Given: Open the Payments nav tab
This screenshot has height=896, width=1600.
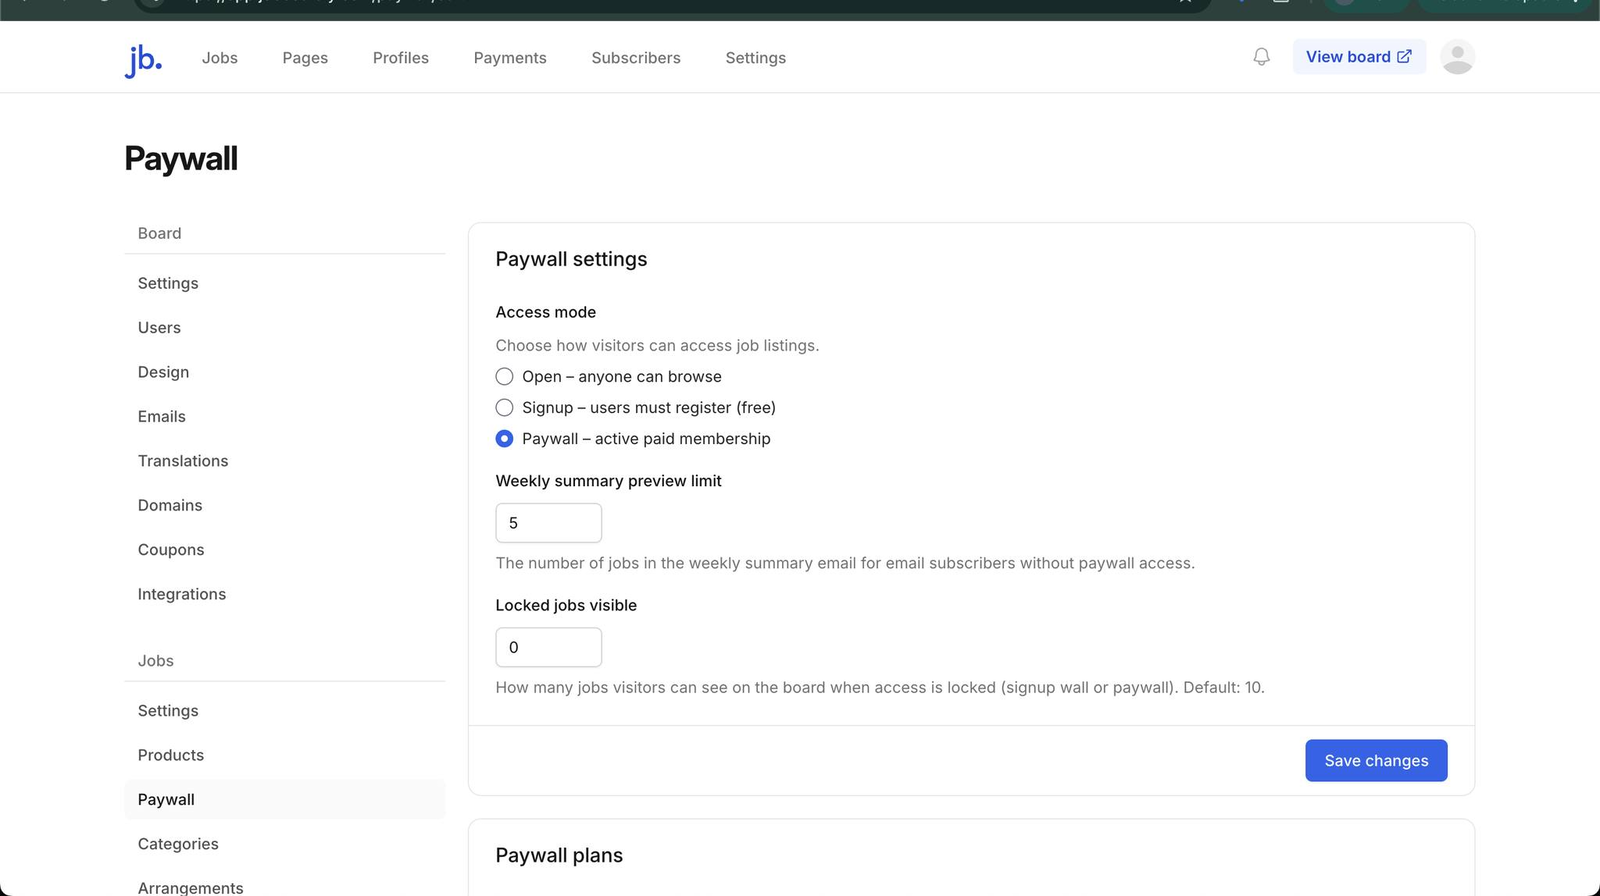Looking at the screenshot, I should (510, 58).
